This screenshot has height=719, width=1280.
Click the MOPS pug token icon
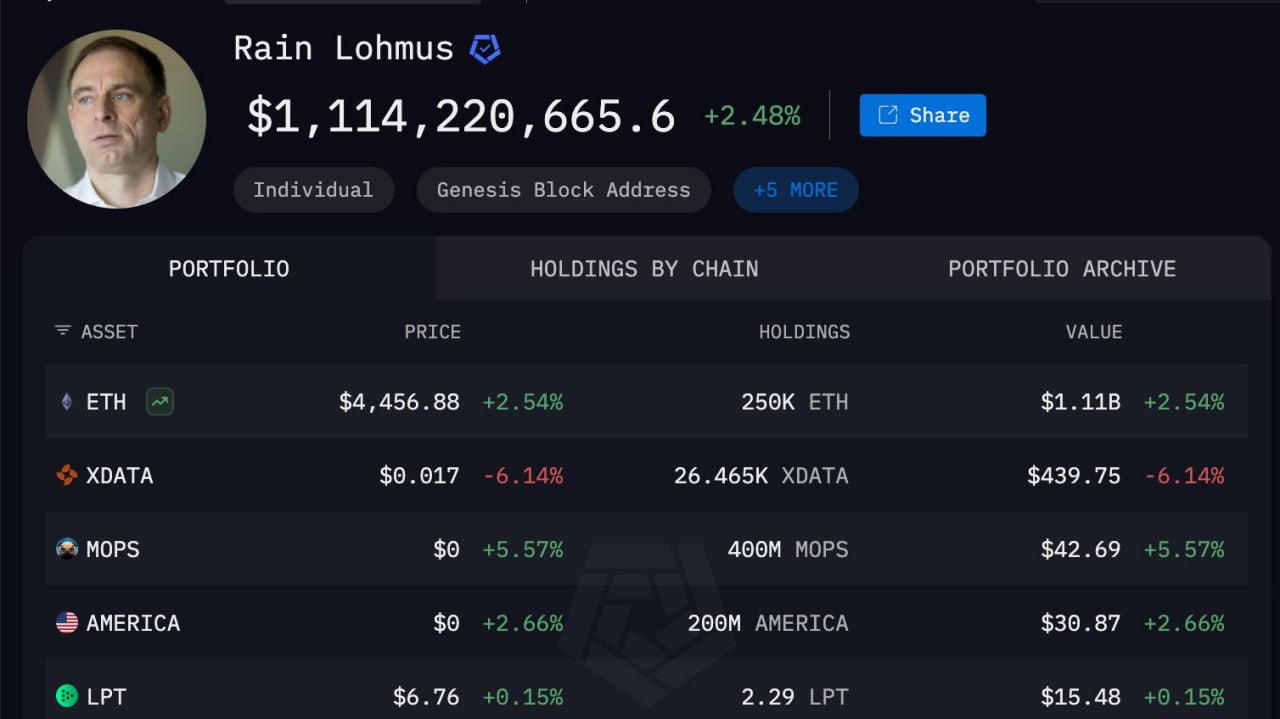click(x=67, y=549)
